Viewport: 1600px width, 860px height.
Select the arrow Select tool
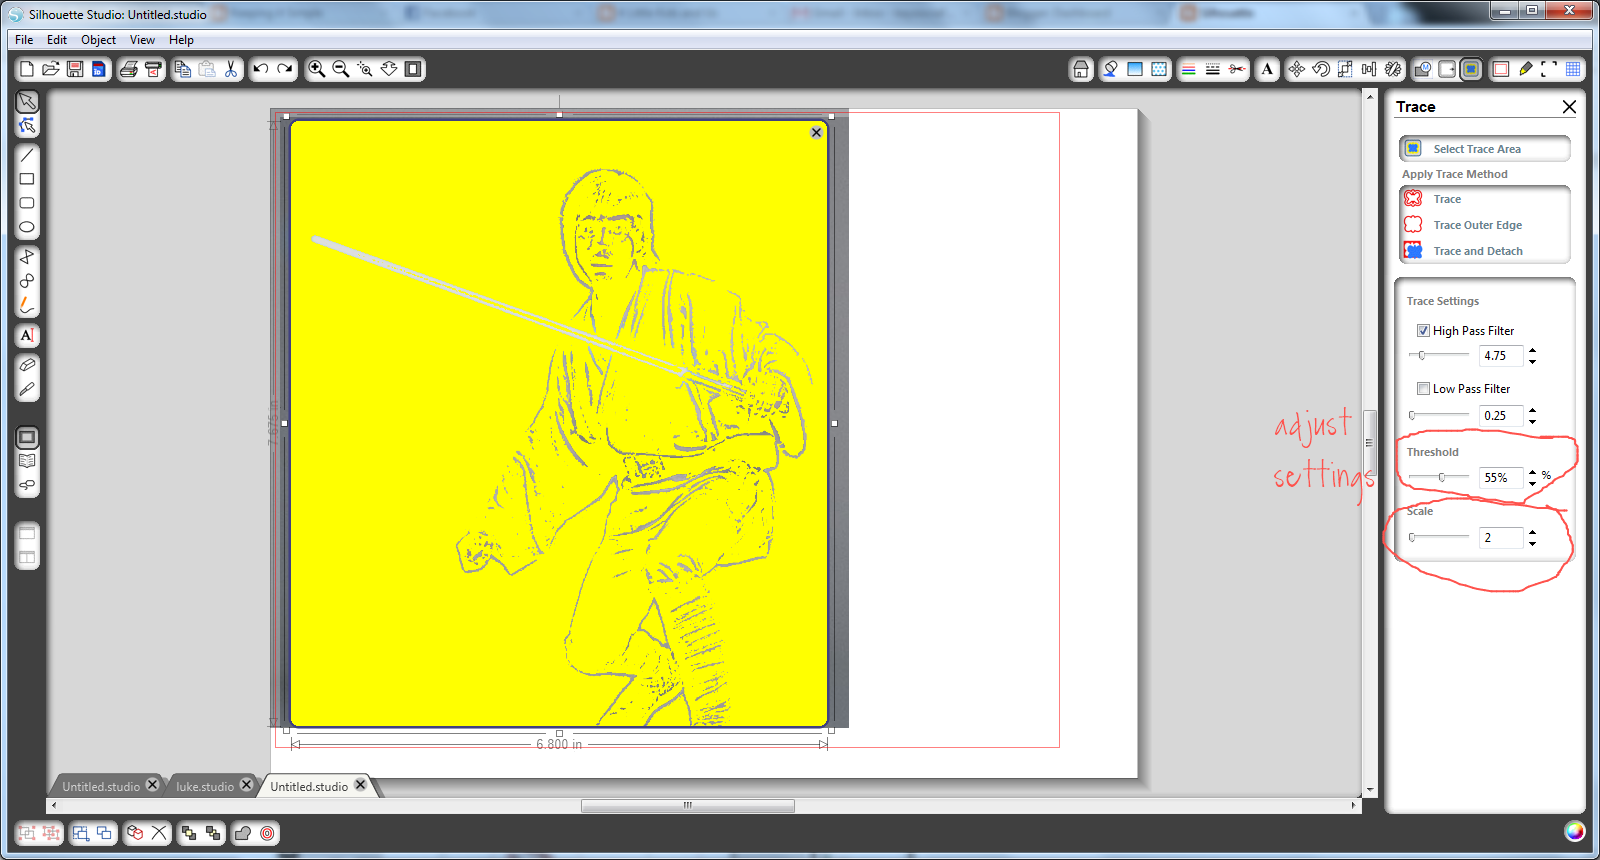[27, 102]
